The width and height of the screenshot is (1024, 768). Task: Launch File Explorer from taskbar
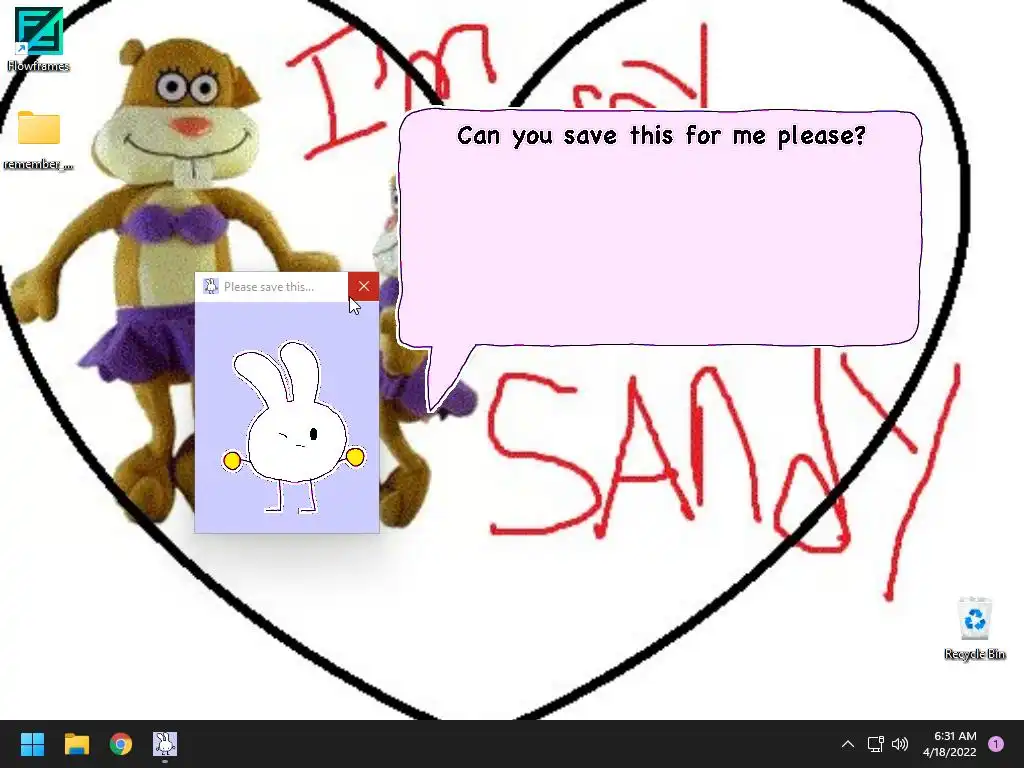[x=77, y=744]
